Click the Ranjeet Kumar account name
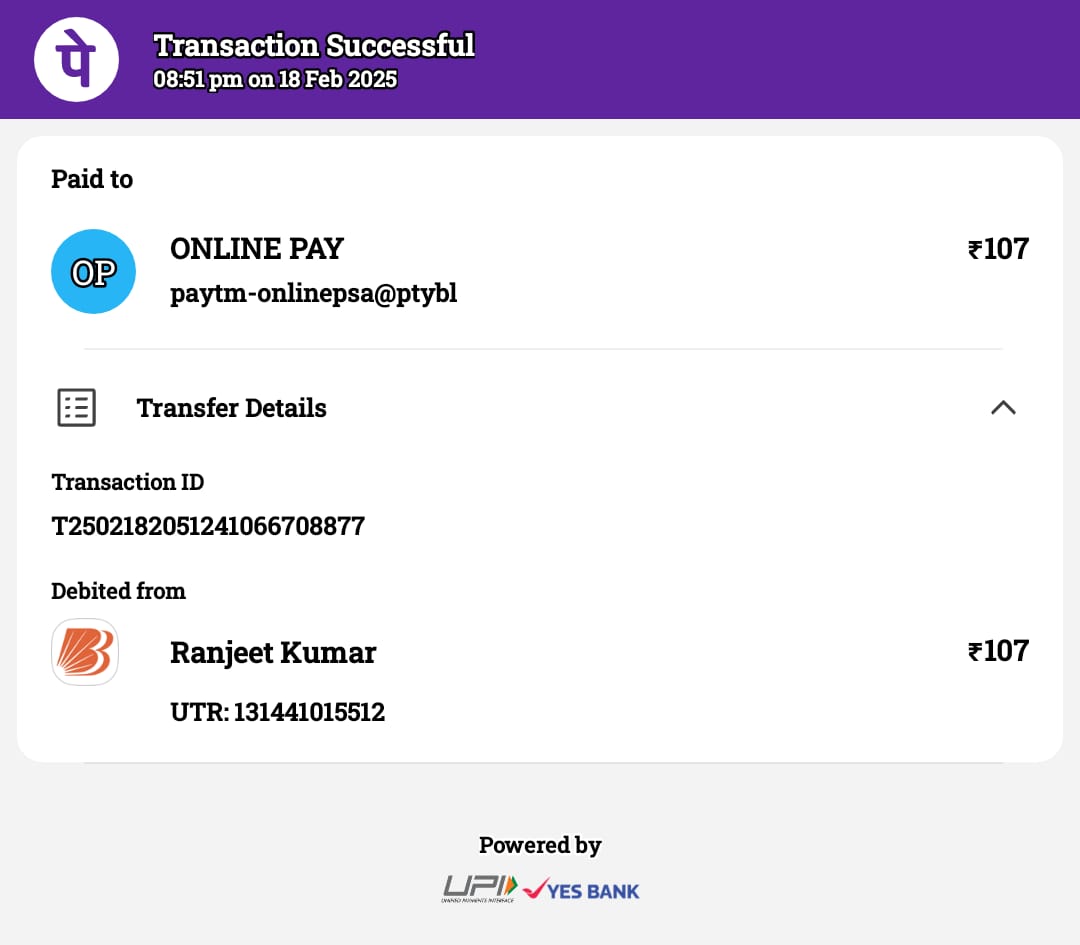The image size is (1080, 945). coord(273,652)
